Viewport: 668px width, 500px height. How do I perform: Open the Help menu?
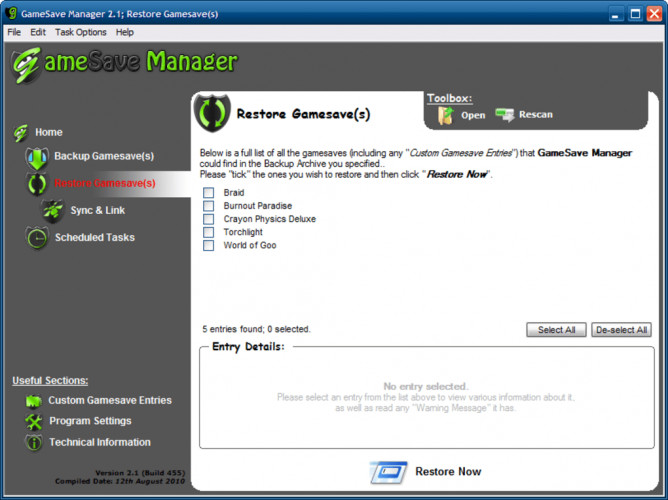[125, 32]
